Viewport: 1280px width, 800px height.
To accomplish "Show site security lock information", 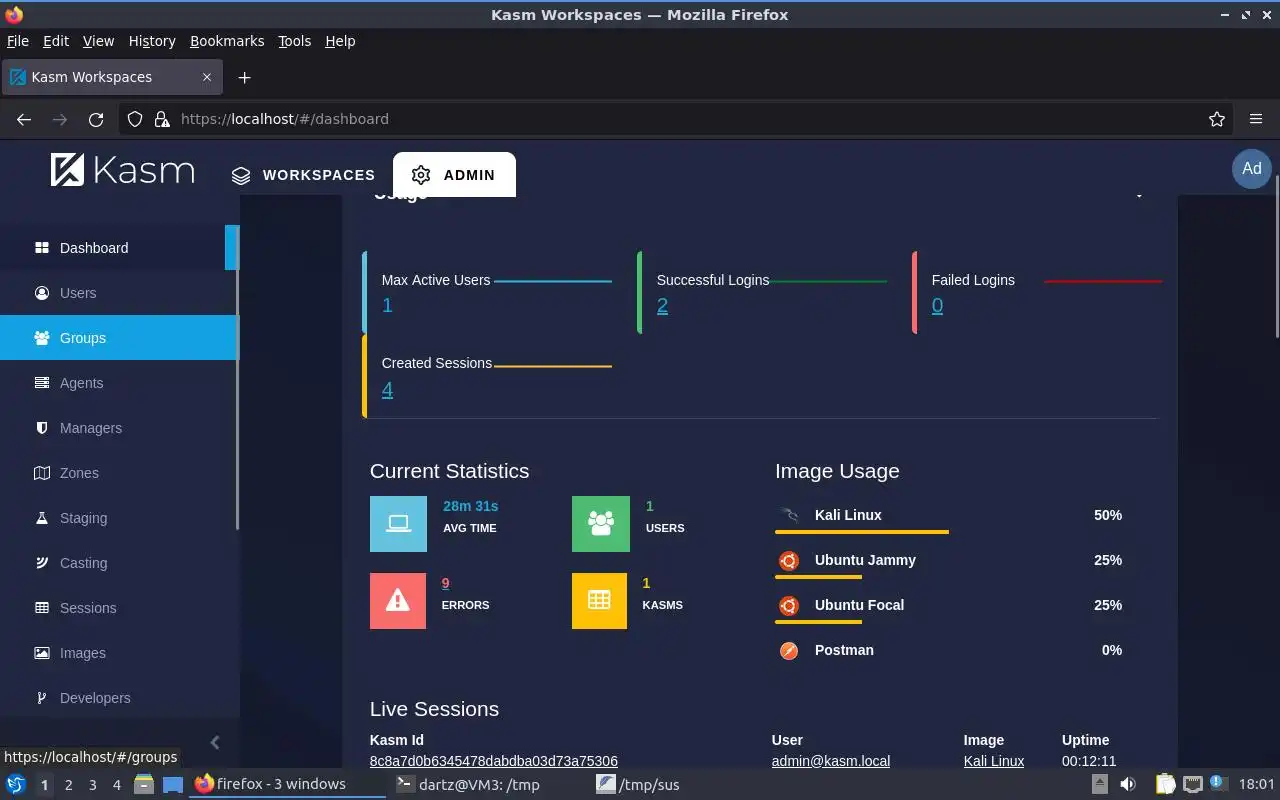I will [162, 119].
